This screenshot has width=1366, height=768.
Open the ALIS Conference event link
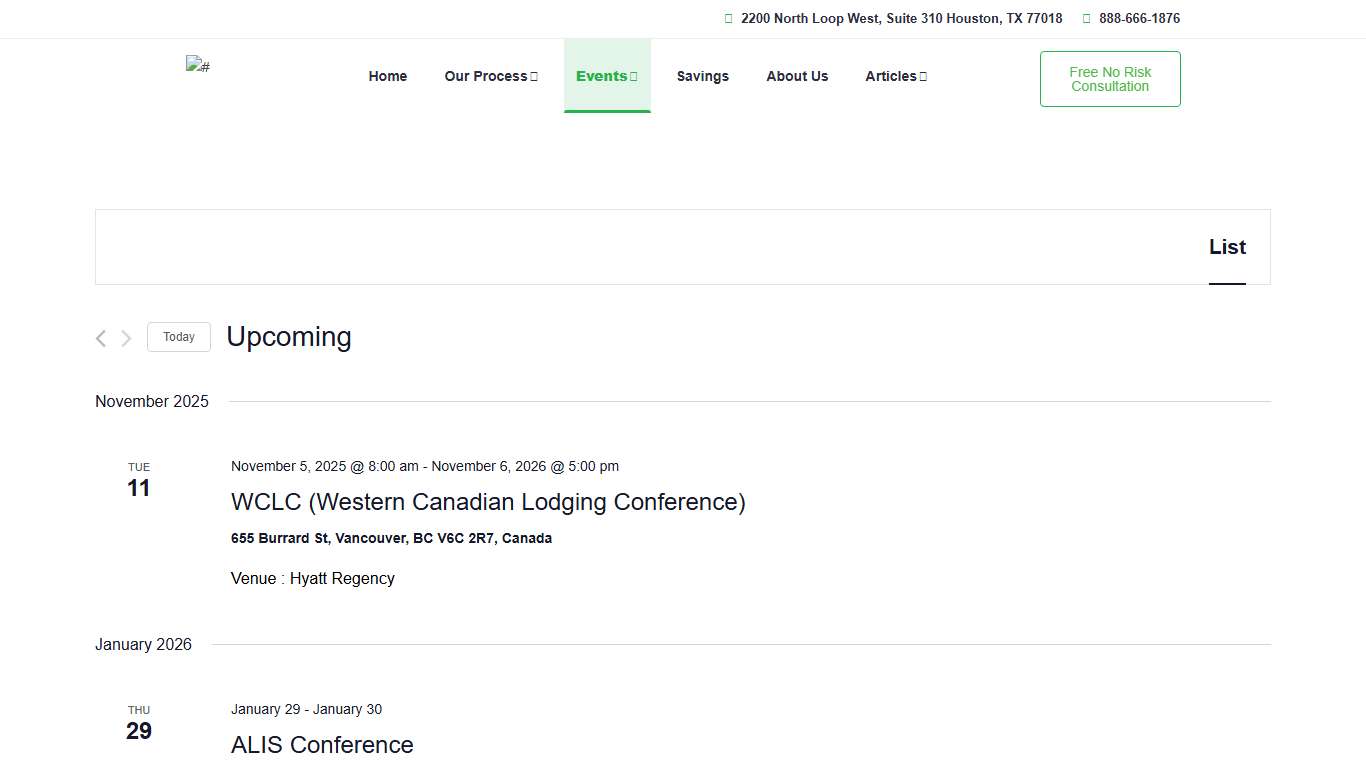[322, 745]
